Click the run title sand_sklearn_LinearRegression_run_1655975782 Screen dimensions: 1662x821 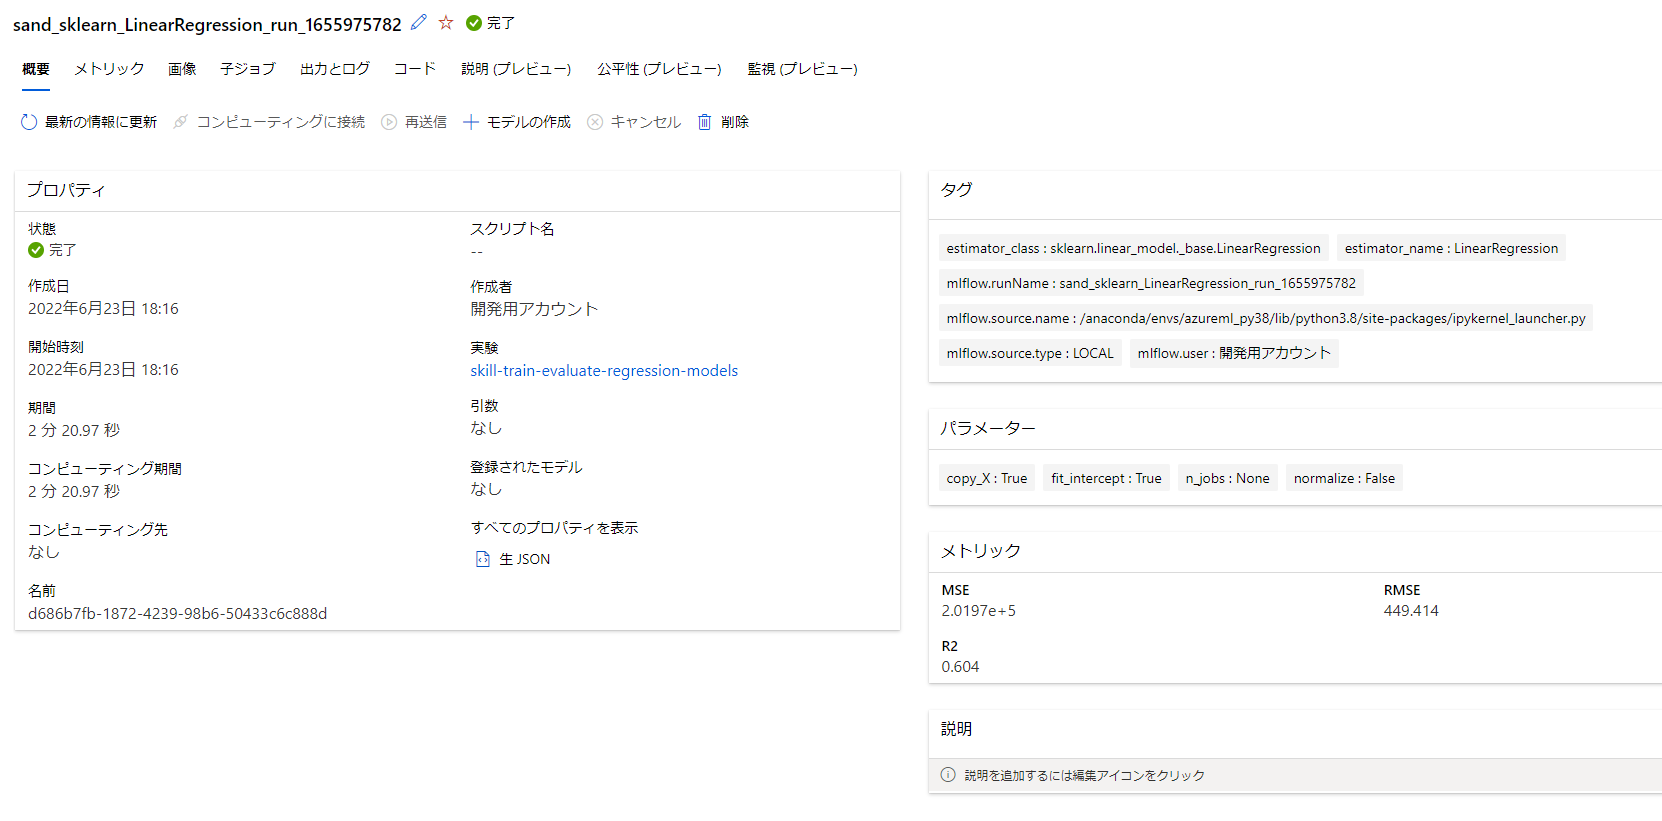pos(207,24)
